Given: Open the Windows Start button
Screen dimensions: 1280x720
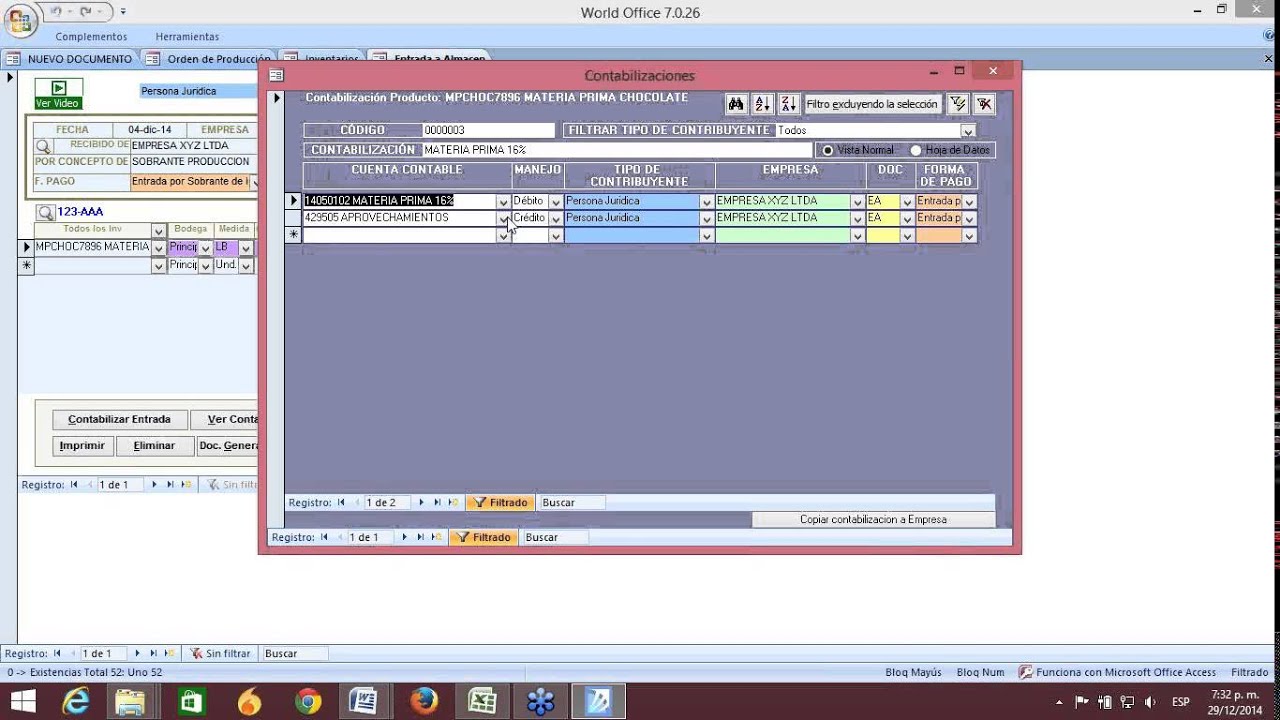Looking at the screenshot, I should tap(22, 702).
